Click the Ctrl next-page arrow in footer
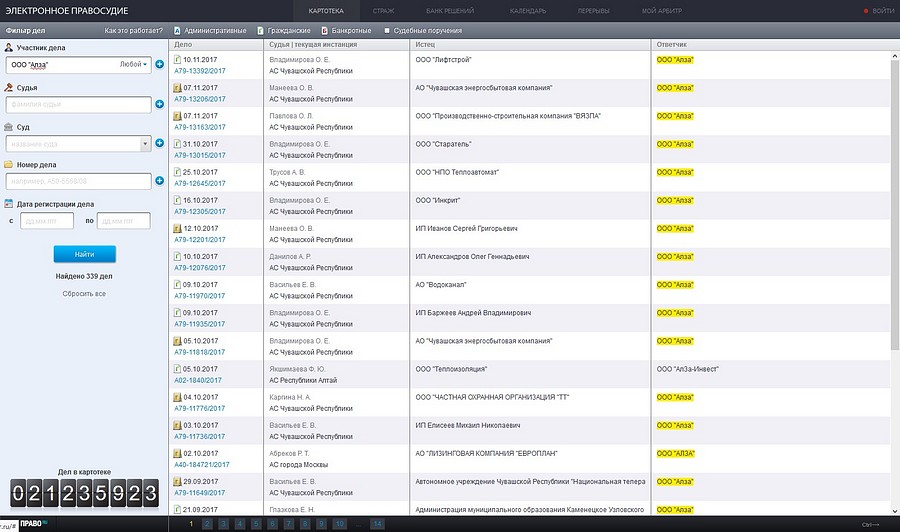 (870, 525)
